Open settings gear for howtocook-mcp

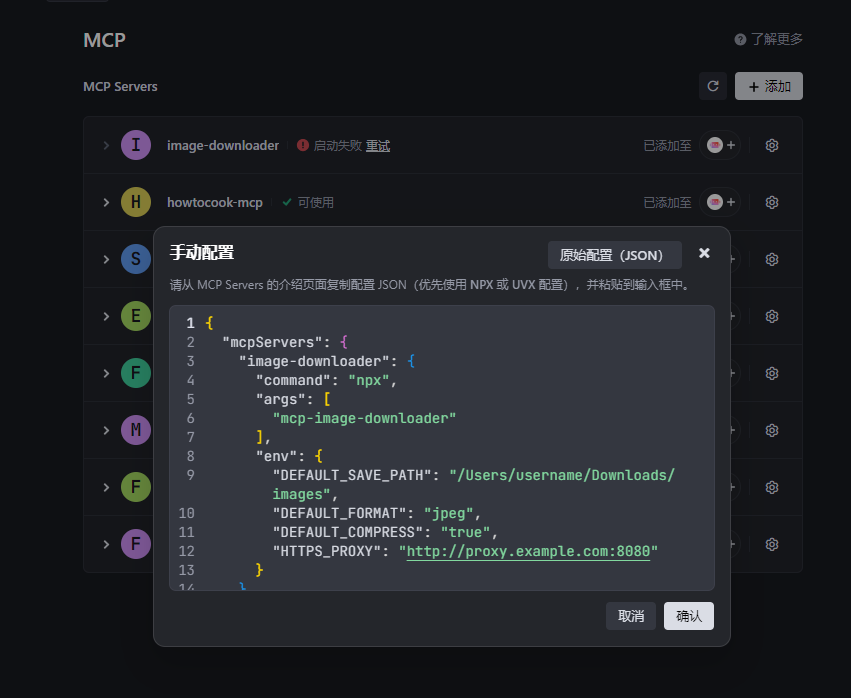pyautogui.click(x=772, y=202)
